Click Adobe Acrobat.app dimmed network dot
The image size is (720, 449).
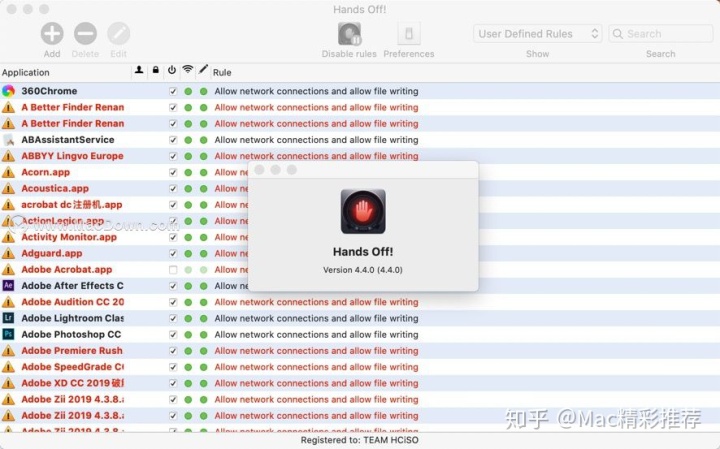click(188, 270)
